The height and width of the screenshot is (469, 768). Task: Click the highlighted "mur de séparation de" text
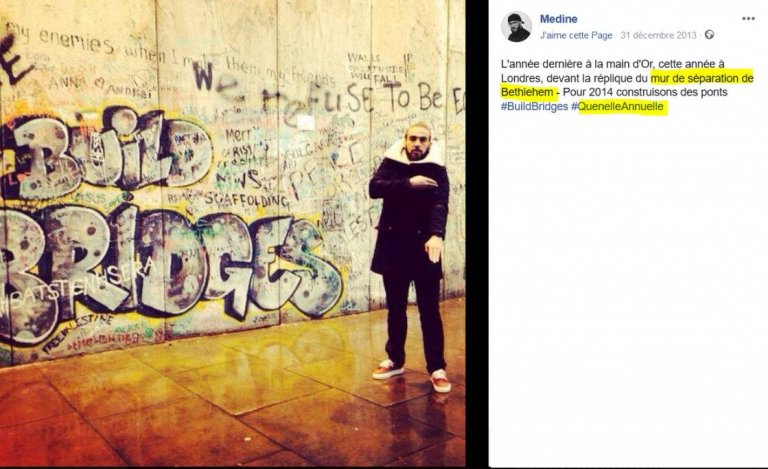point(702,78)
